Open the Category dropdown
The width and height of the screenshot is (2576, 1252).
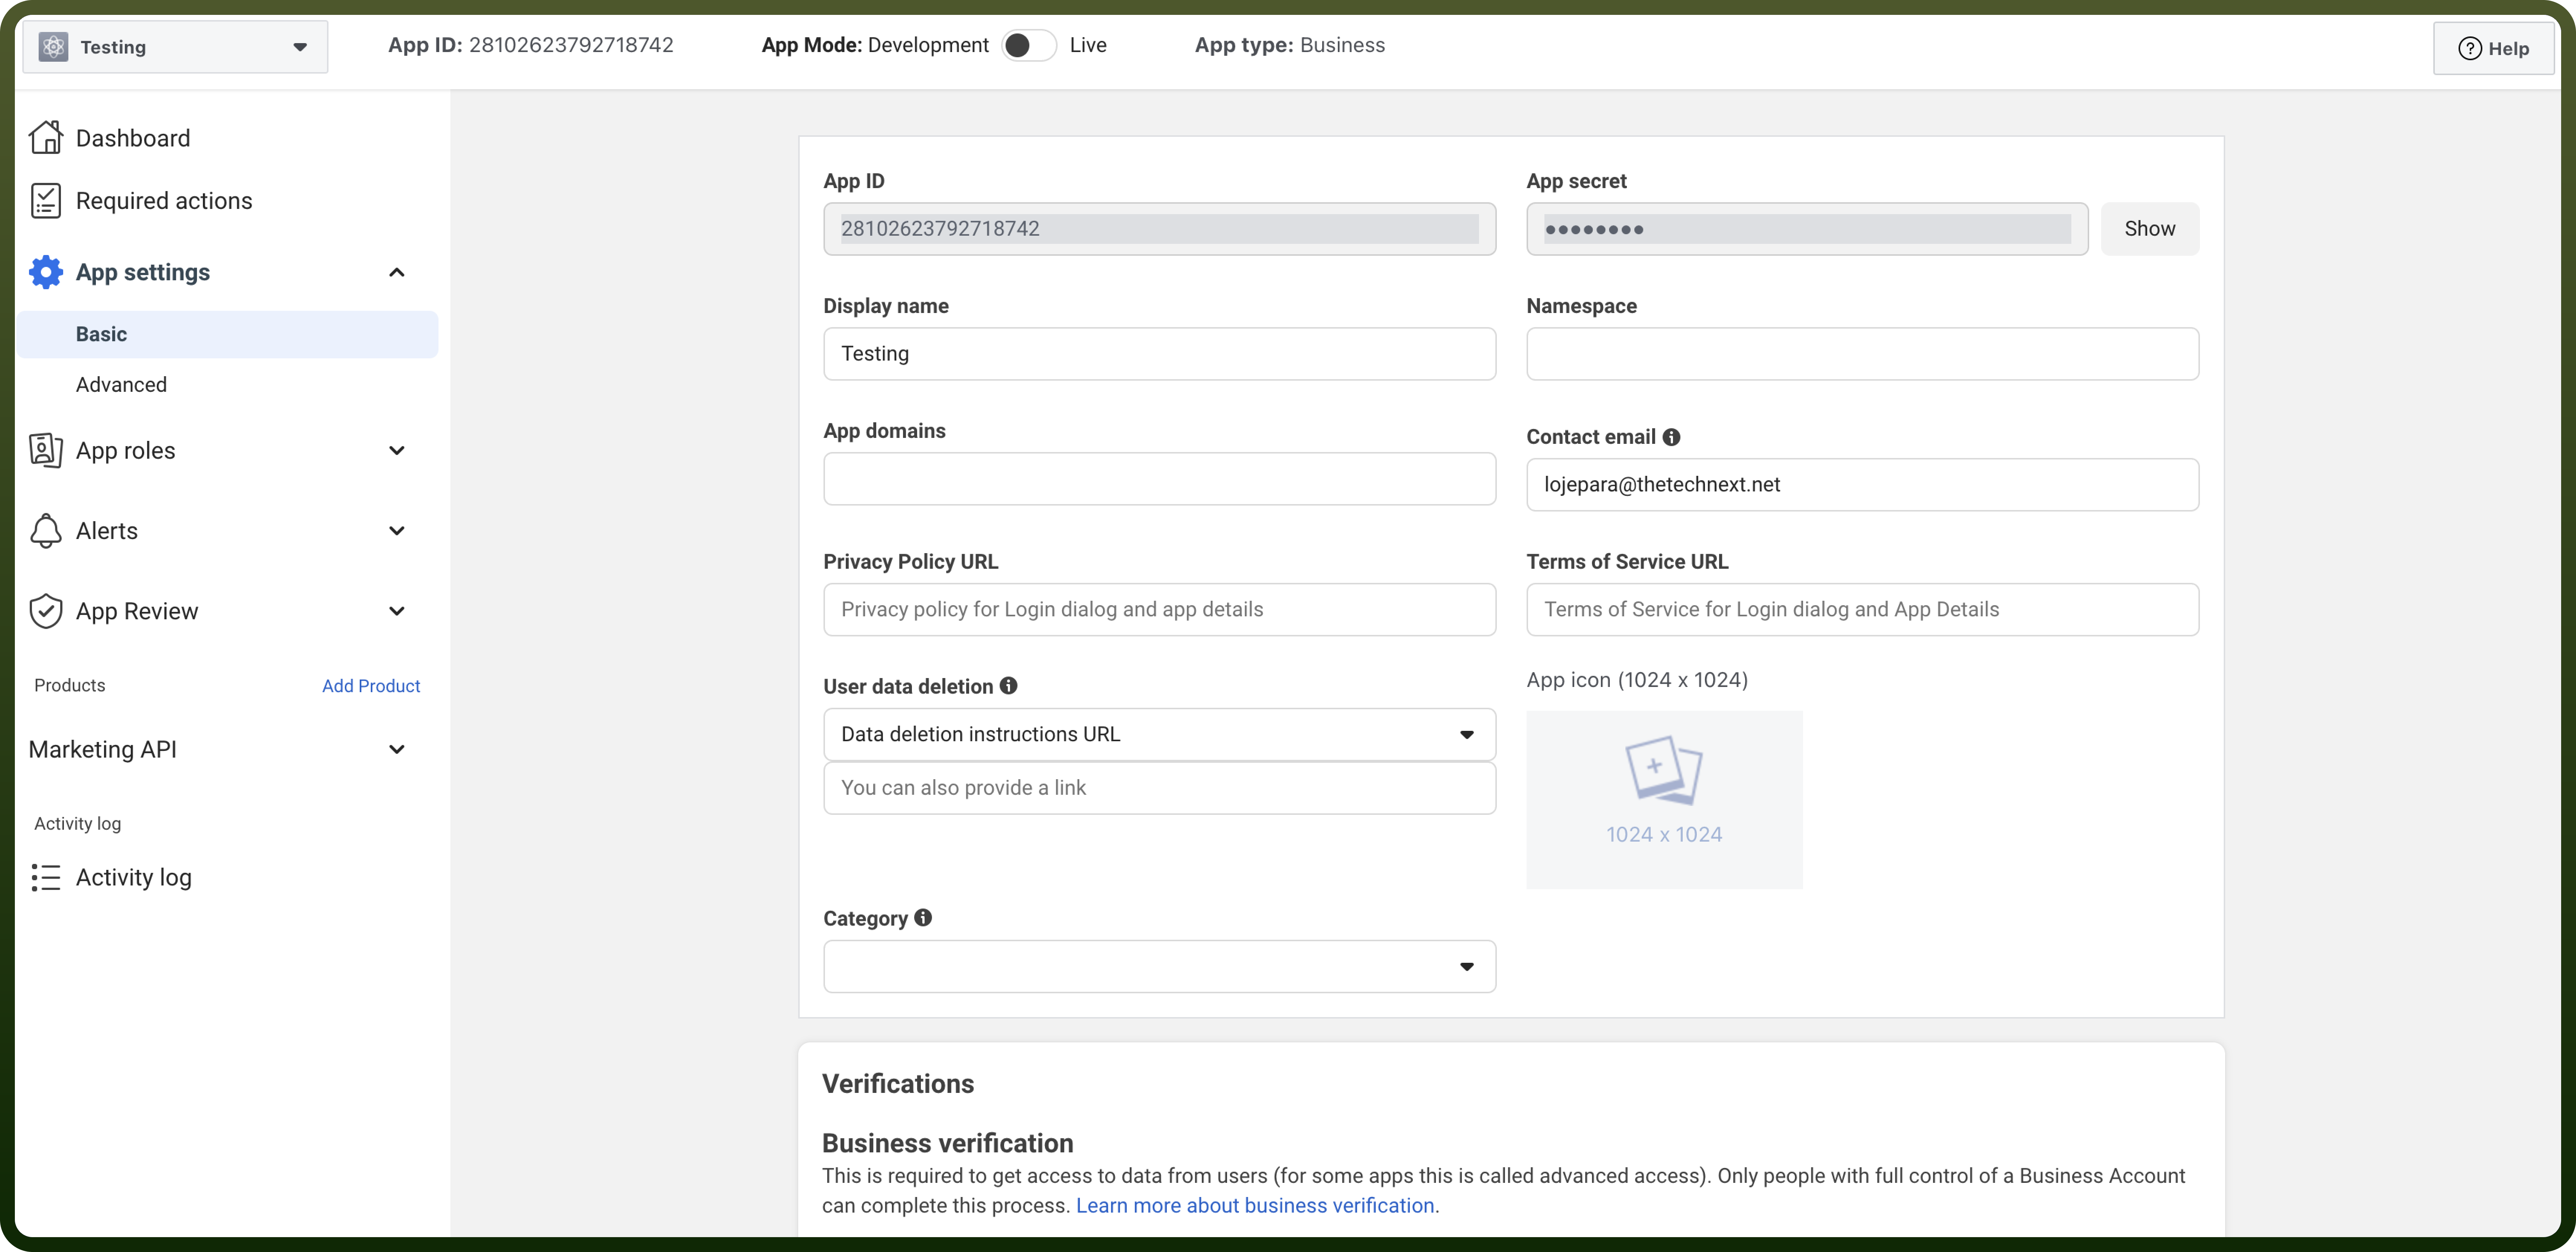(x=1160, y=966)
